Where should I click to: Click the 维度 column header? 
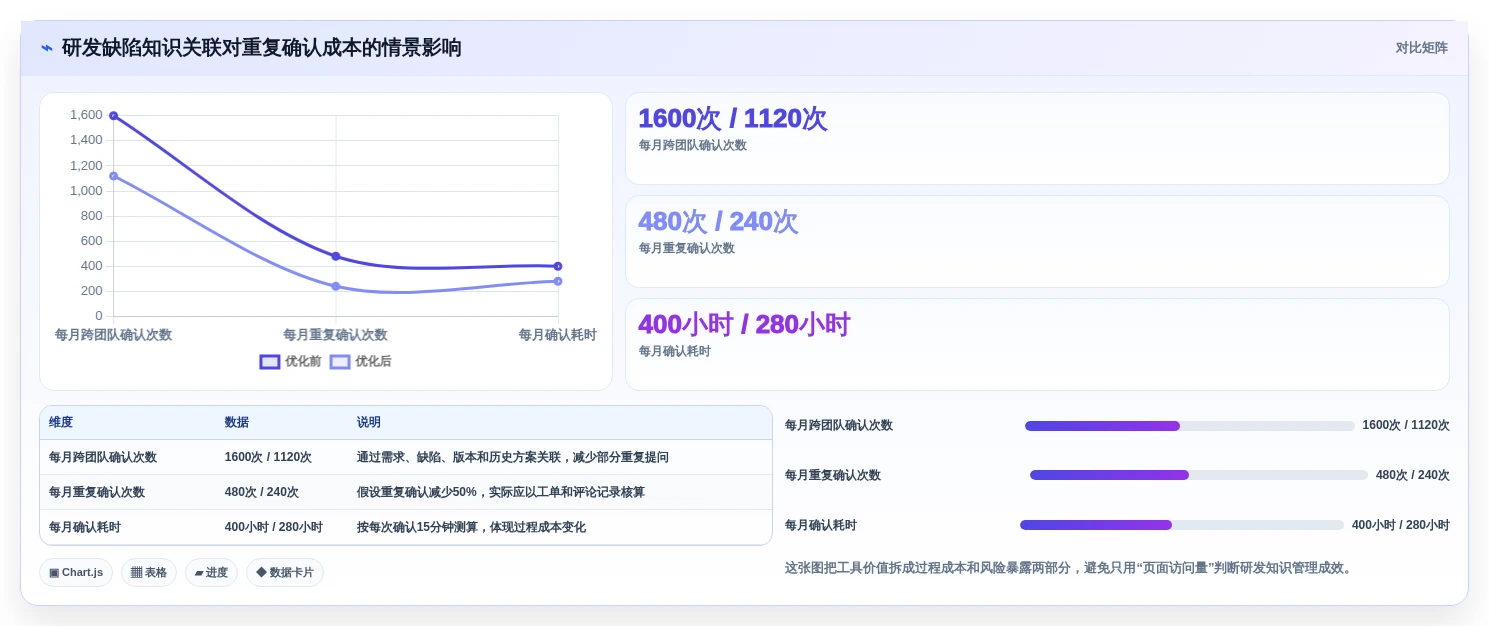click(61, 423)
